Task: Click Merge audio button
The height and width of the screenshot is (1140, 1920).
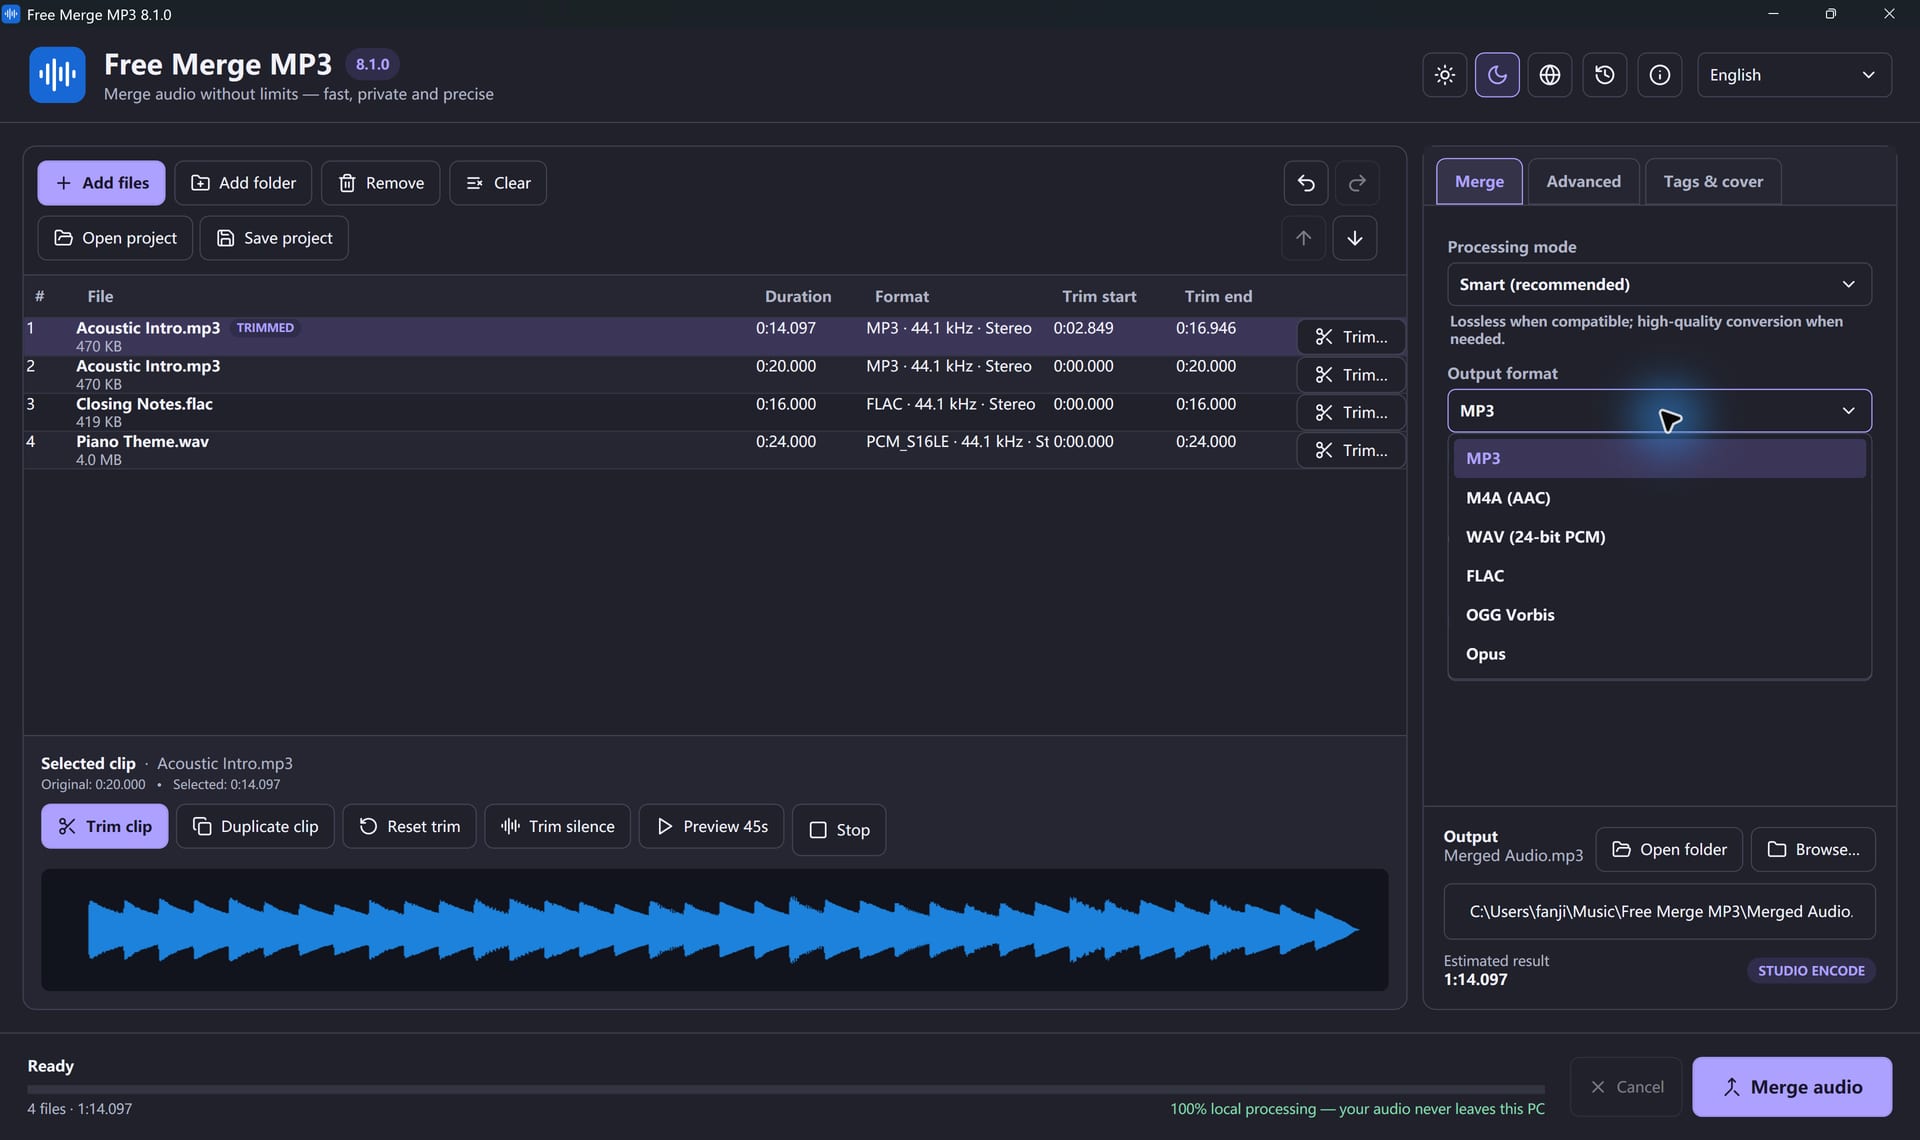Action: coord(1792,1087)
